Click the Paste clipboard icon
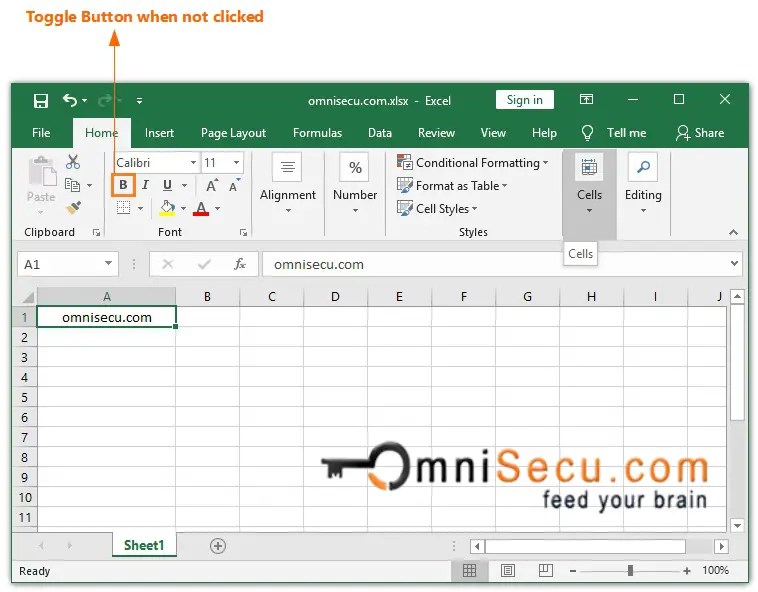The width and height of the screenshot is (758, 592). pos(42,172)
